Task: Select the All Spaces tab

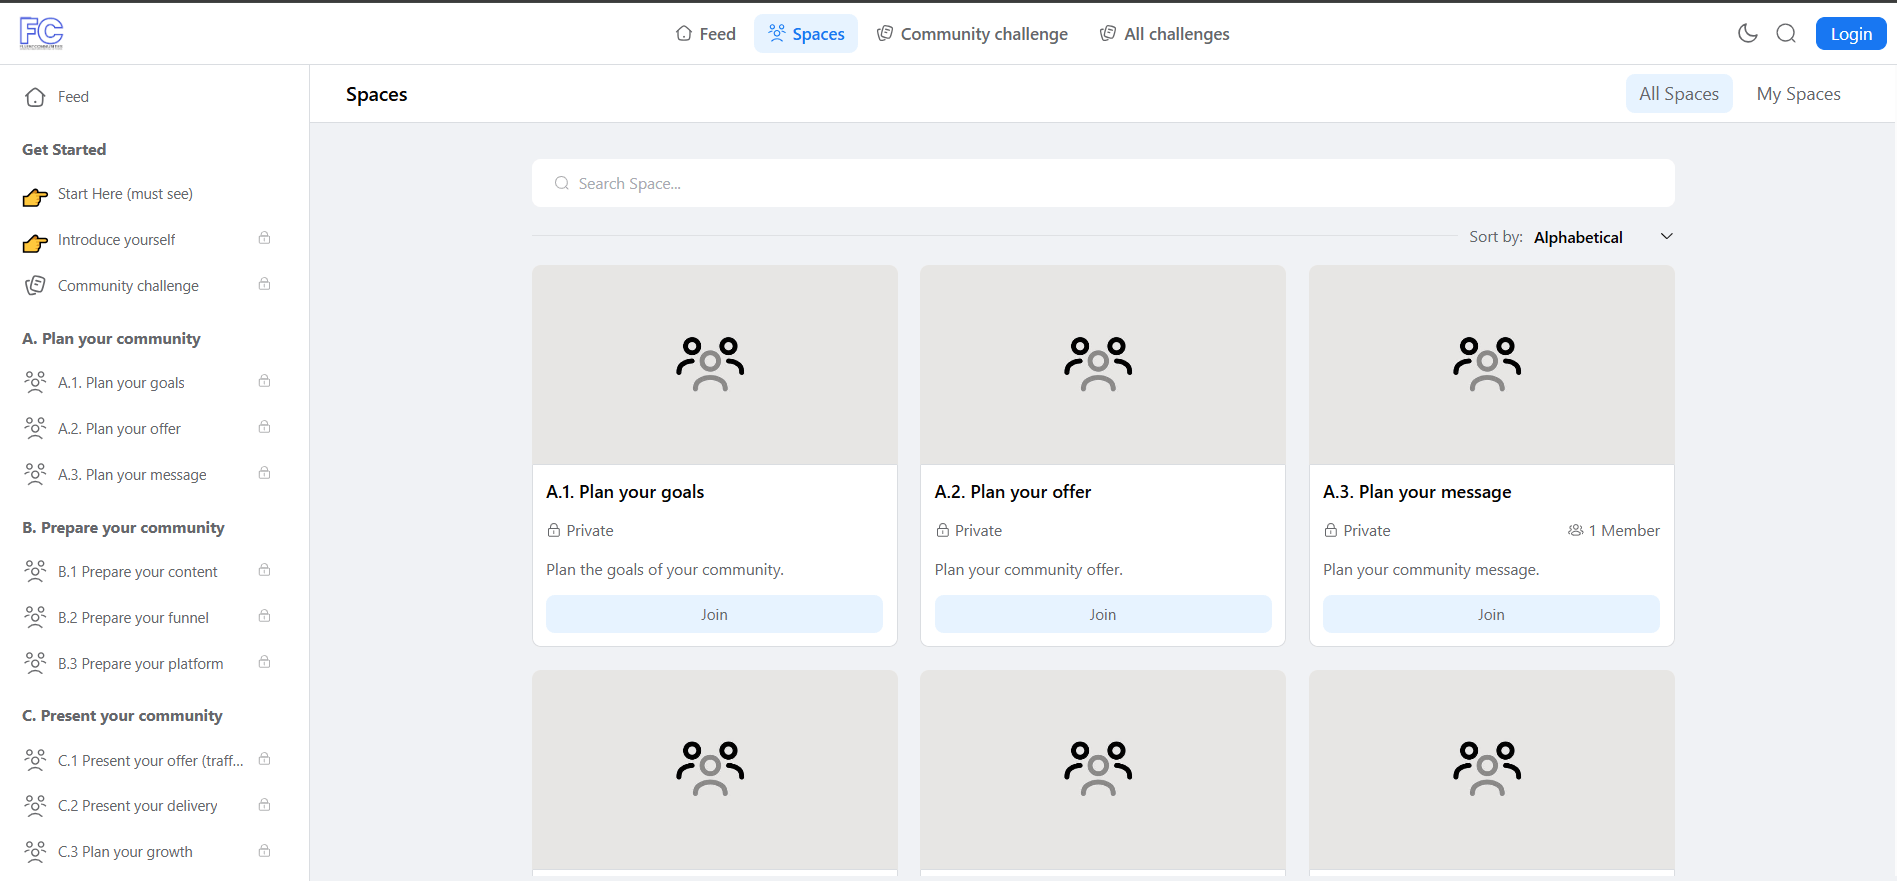Action: (1678, 94)
